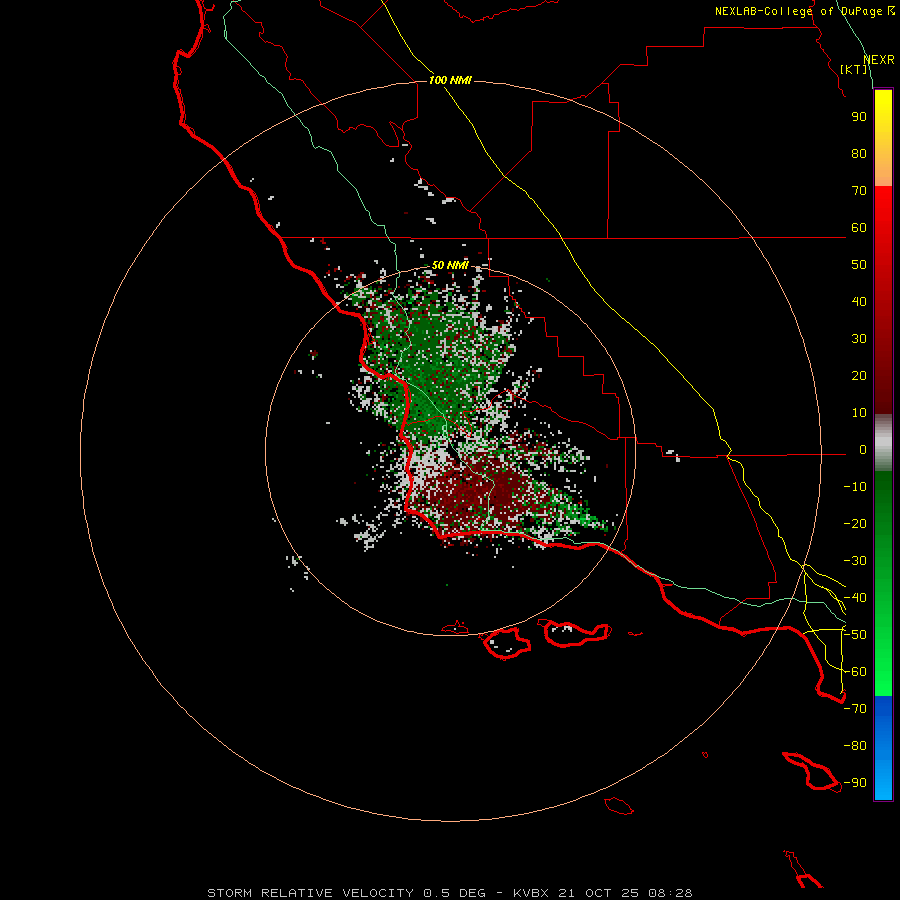Click the -70 scale value
This screenshot has height=900, width=900.
pyautogui.click(x=855, y=709)
